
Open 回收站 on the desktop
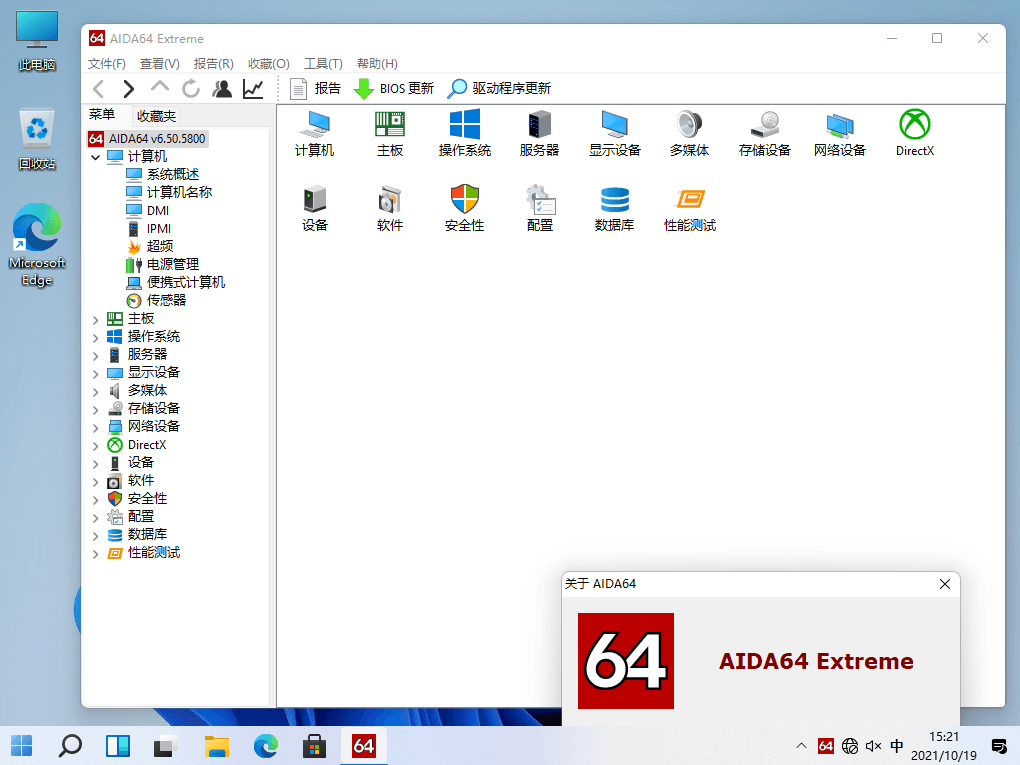(x=37, y=139)
